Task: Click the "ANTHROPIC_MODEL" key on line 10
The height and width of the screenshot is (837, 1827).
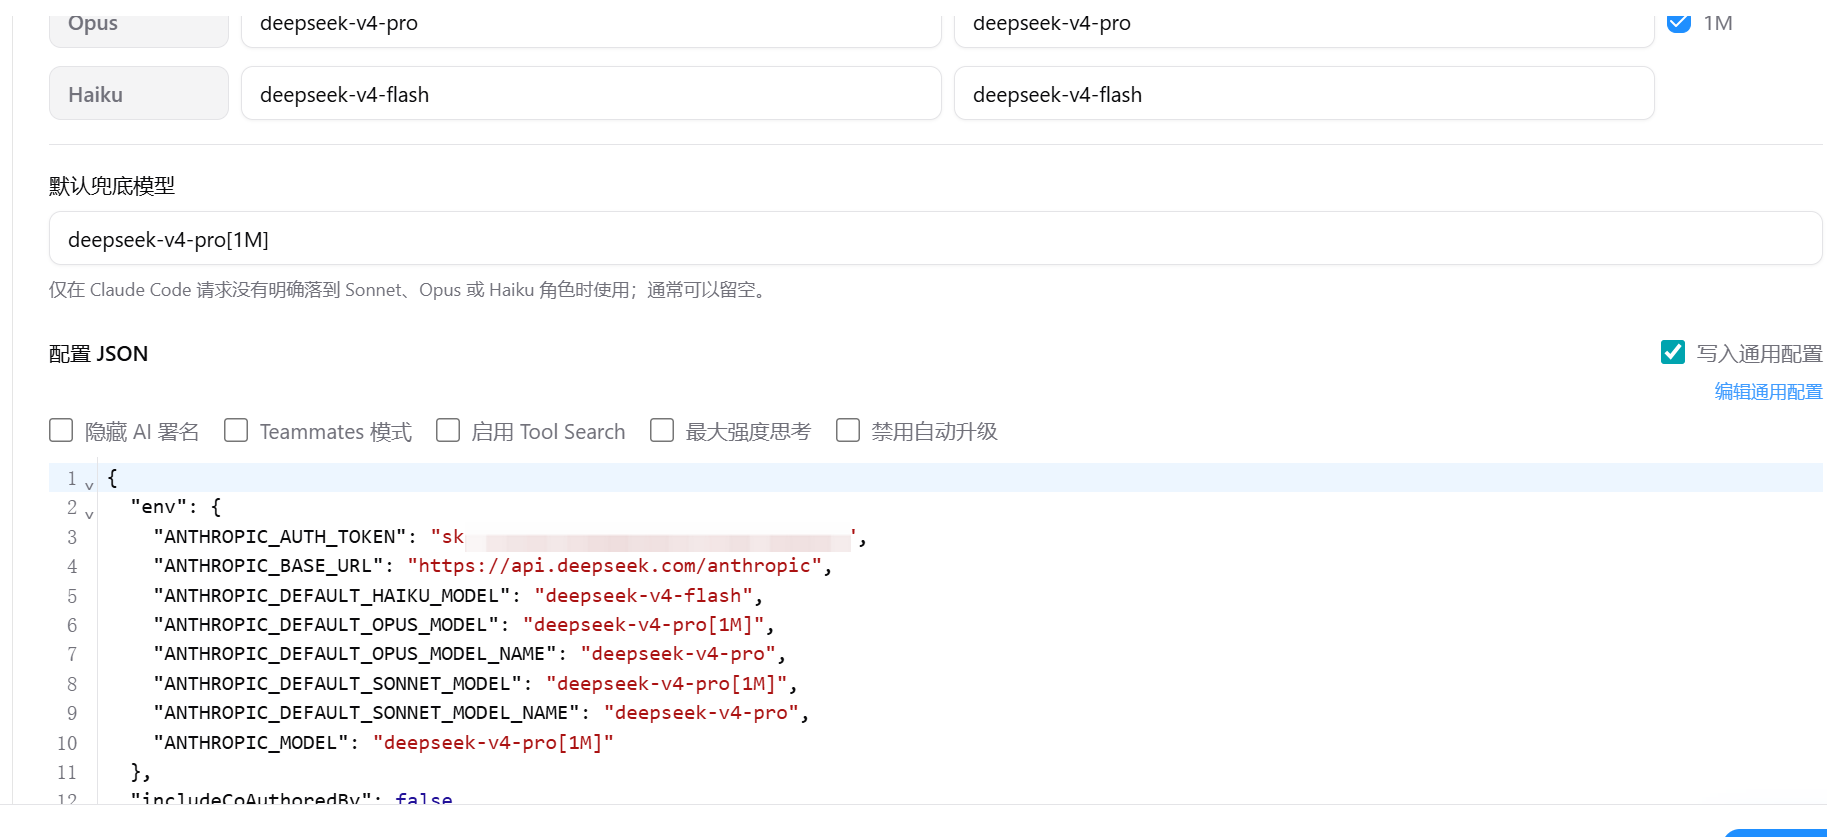Action: 251,743
